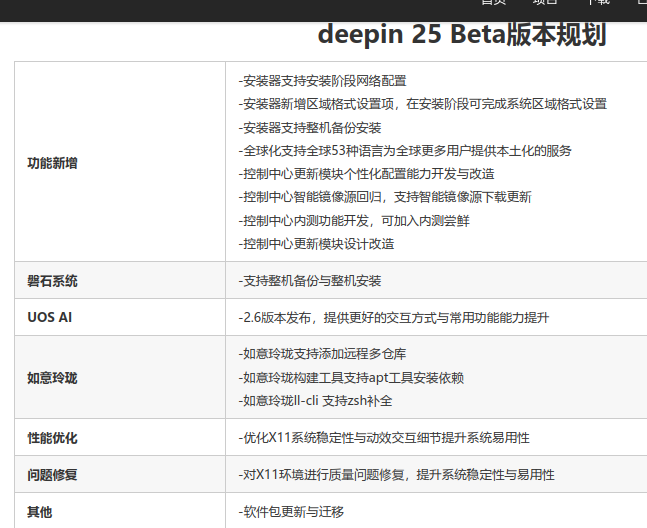Click the line 安装器支持整机备份安装
The height and width of the screenshot is (528, 647).
click(x=310, y=127)
